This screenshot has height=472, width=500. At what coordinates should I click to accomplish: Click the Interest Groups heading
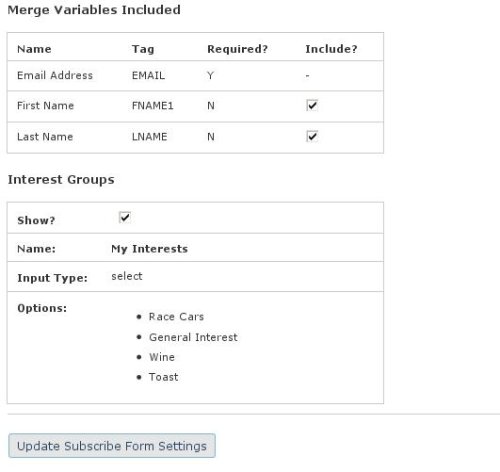tap(61, 180)
